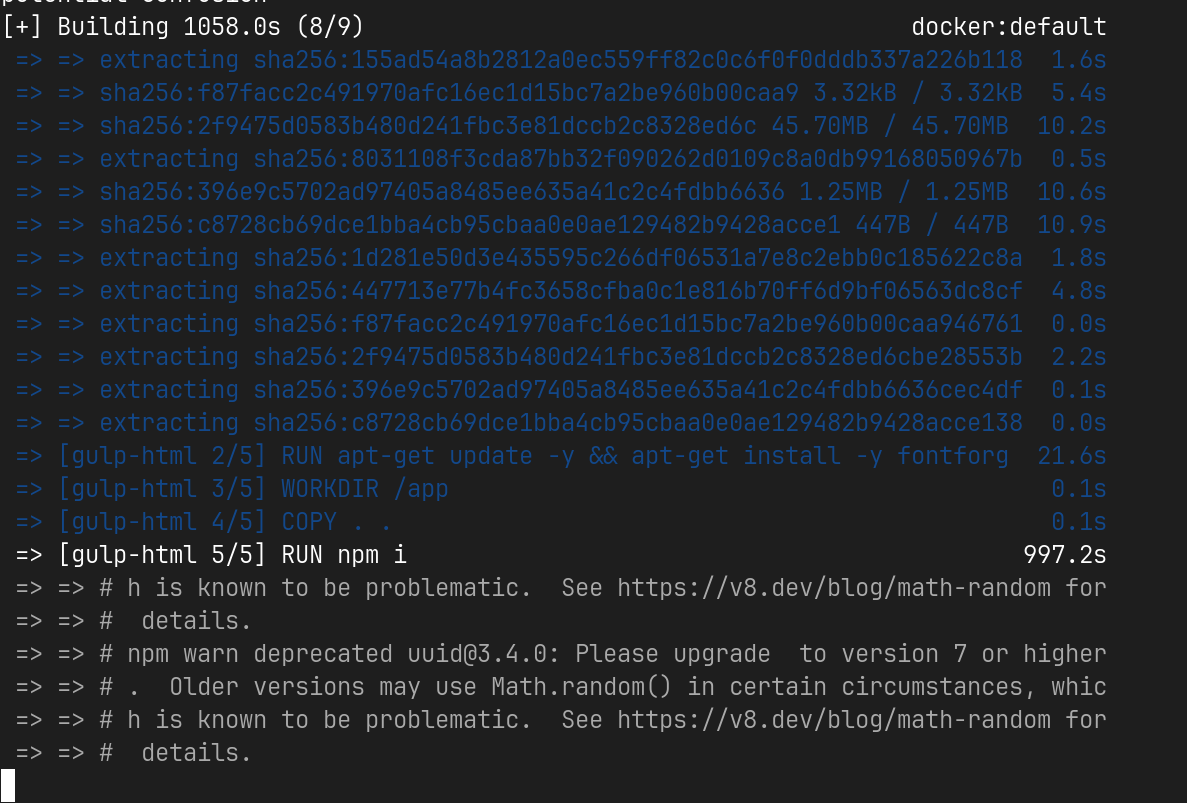
Task: Click the extracting sha256:155ad54a8b line
Action: (x=560, y=60)
